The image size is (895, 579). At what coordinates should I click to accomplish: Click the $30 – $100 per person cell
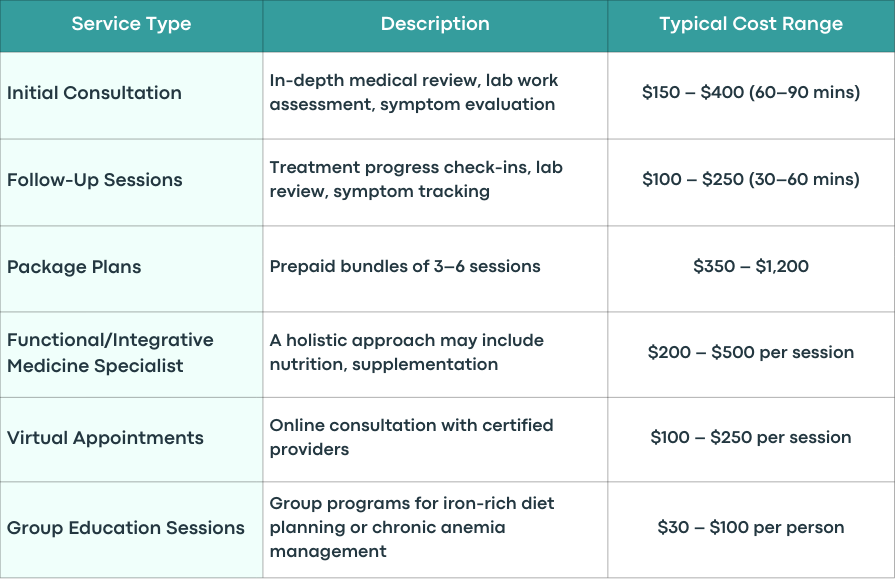coord(751,527)
